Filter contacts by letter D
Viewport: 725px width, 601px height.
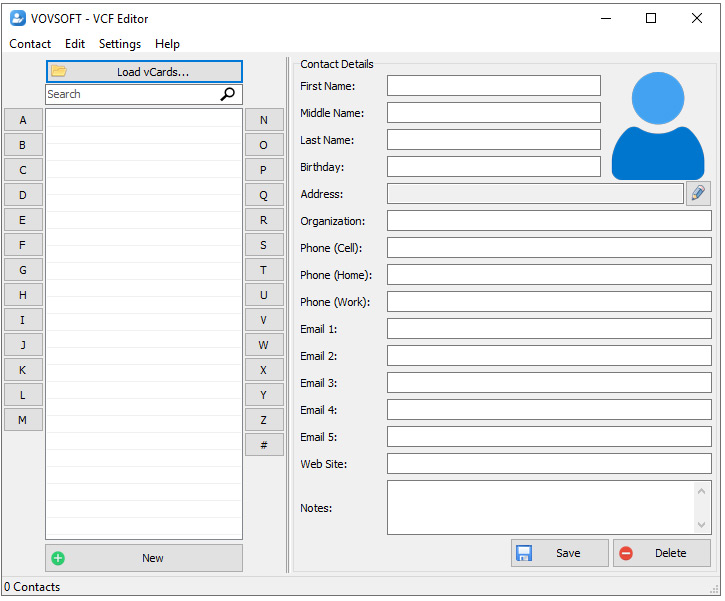pos(23,195)
